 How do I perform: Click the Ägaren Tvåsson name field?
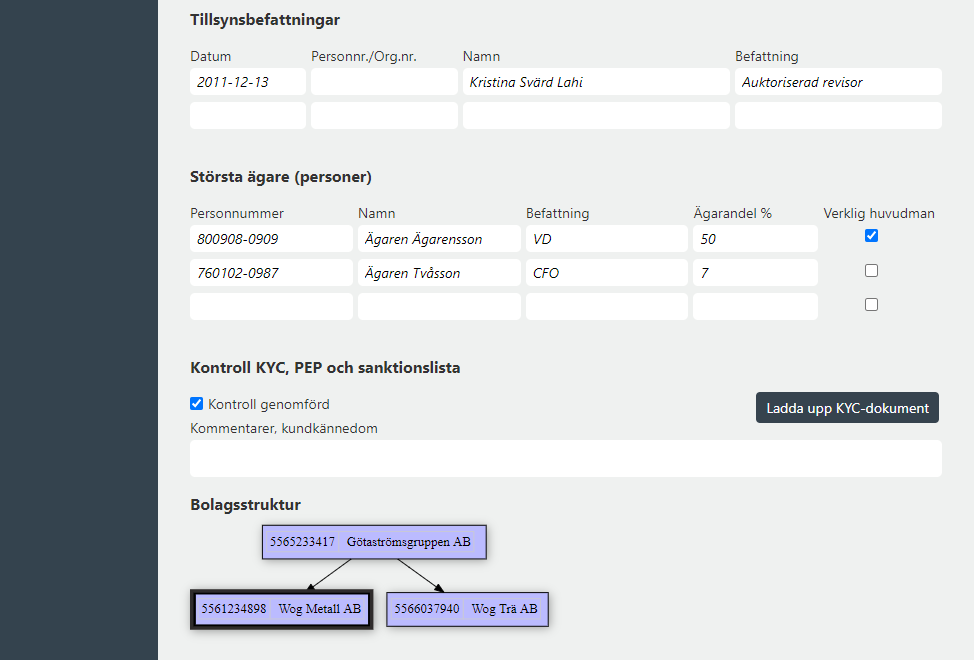point(439,273)
